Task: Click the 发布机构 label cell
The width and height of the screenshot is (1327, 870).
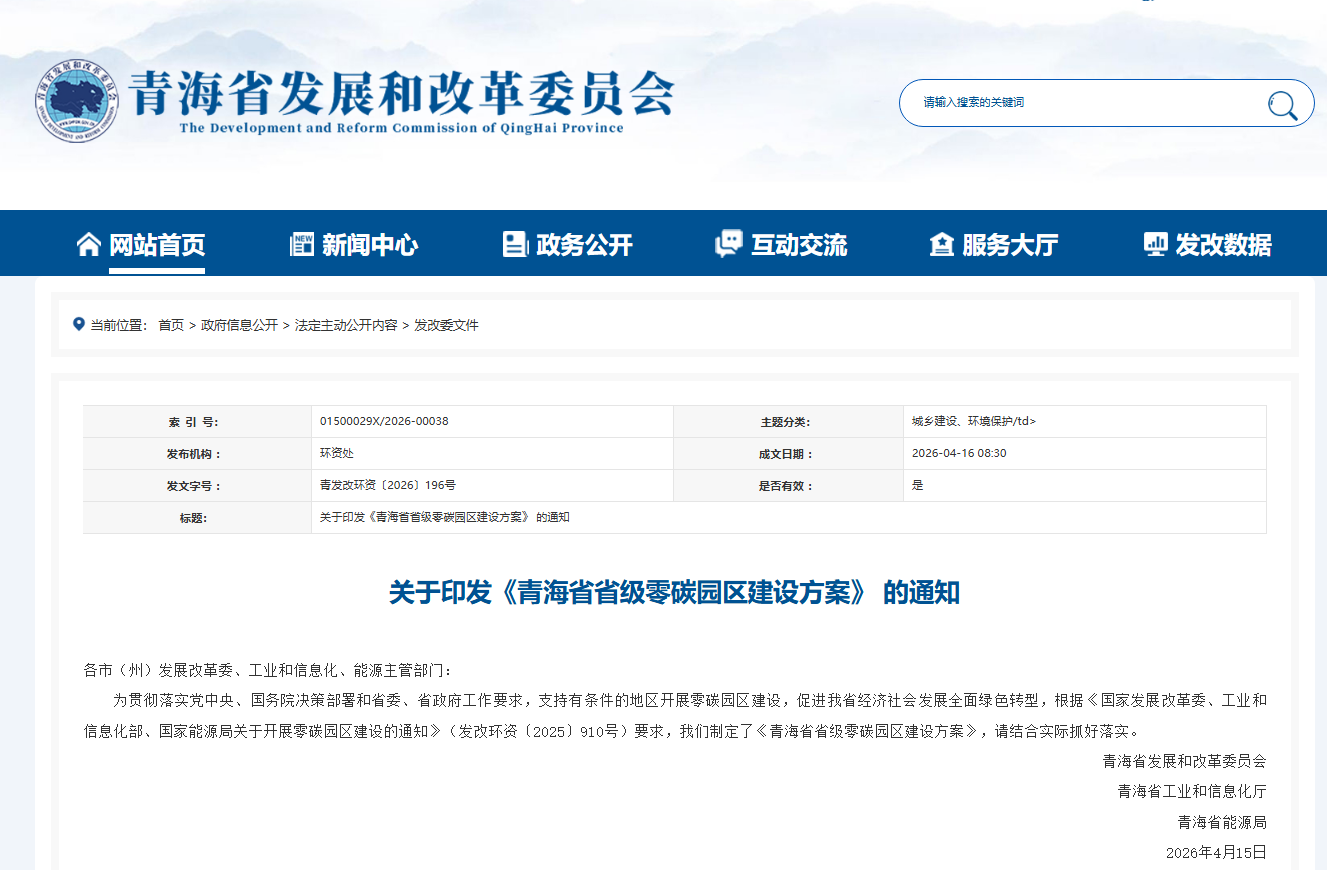Action: click(197, 454)
